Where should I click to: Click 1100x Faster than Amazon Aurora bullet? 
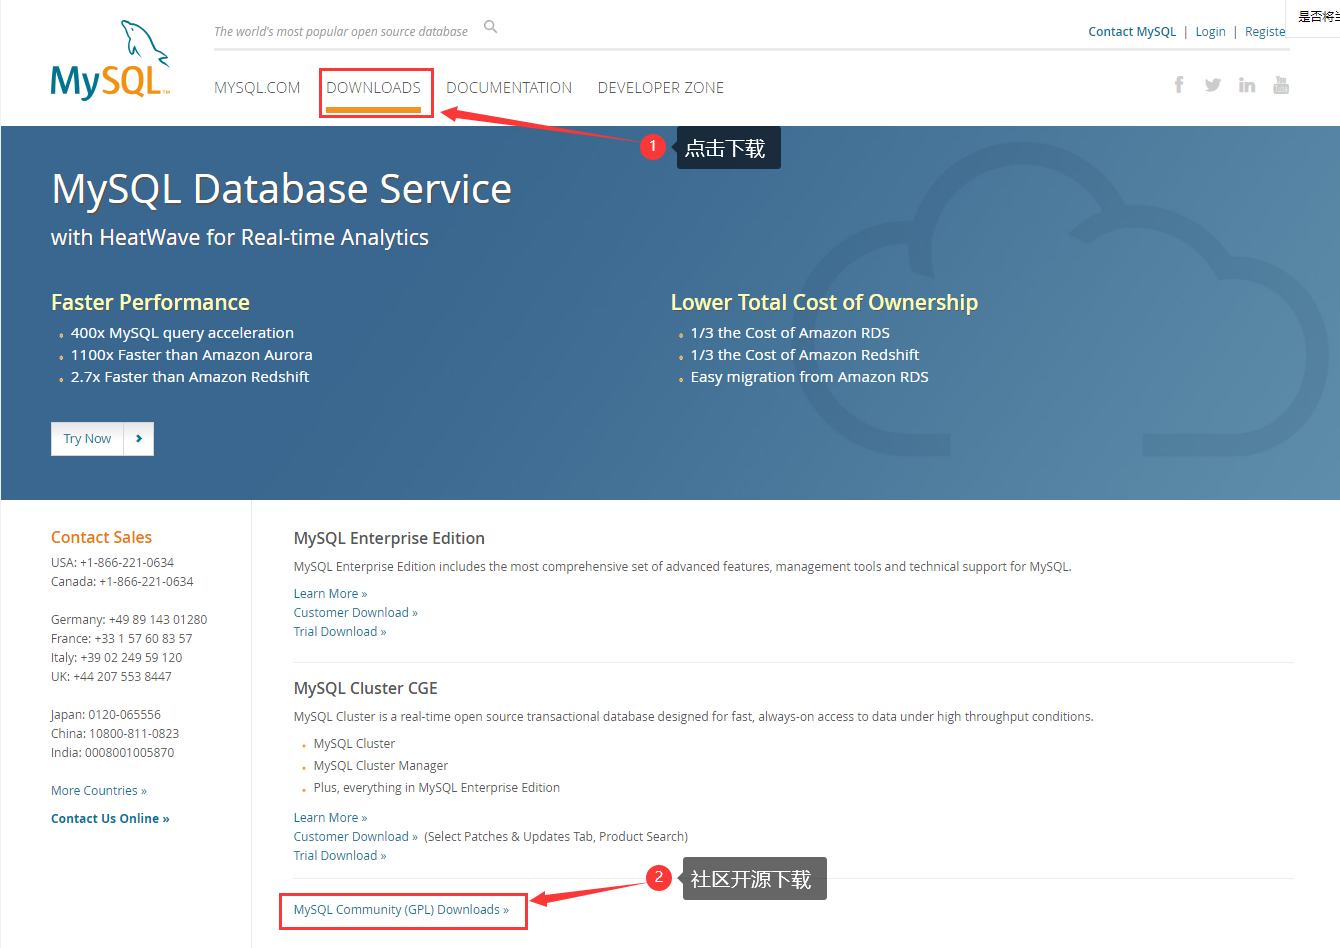[x=191, y=355]
